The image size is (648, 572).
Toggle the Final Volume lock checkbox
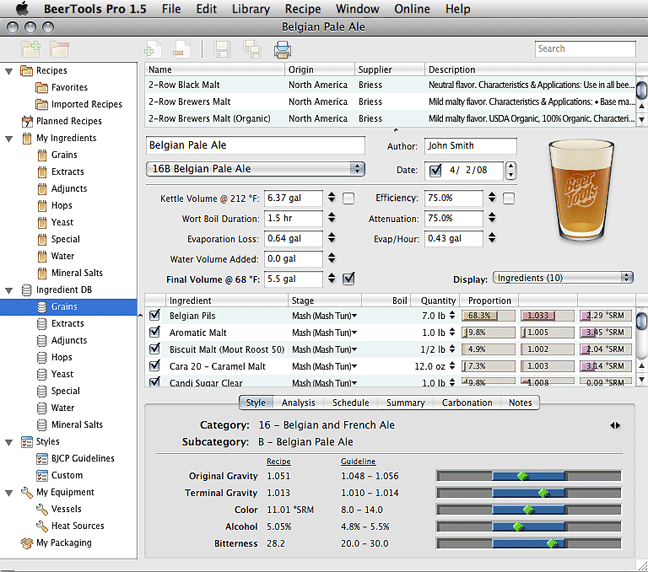click(348, 278)
